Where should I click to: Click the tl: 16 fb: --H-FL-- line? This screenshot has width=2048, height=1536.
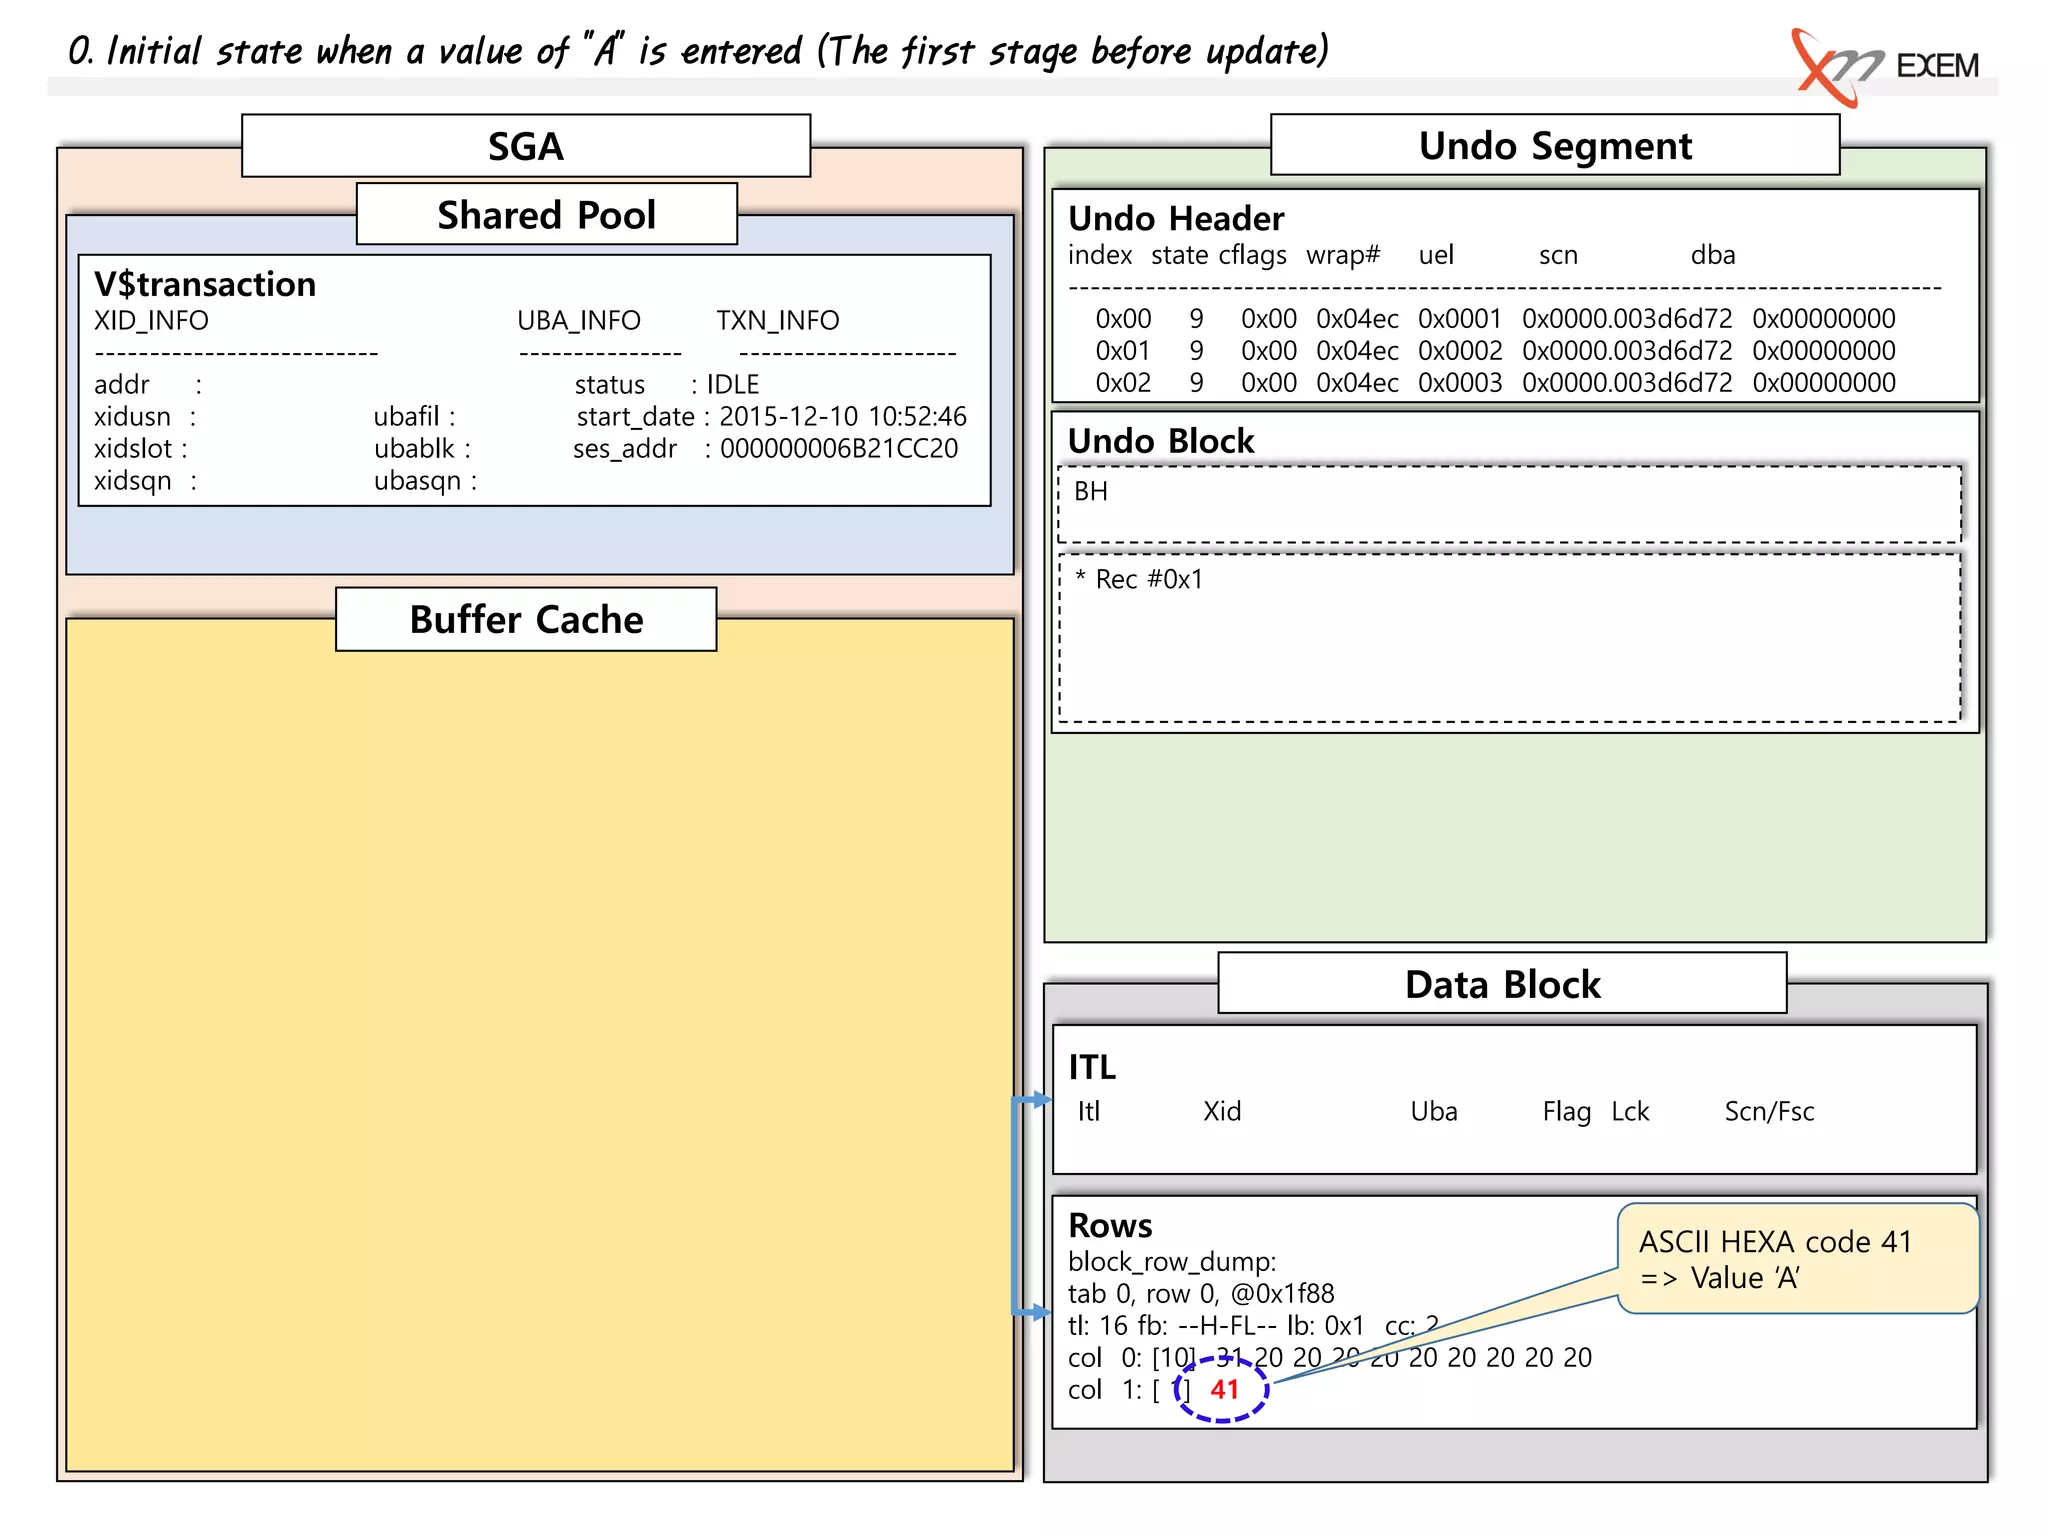point(1253,1325)
